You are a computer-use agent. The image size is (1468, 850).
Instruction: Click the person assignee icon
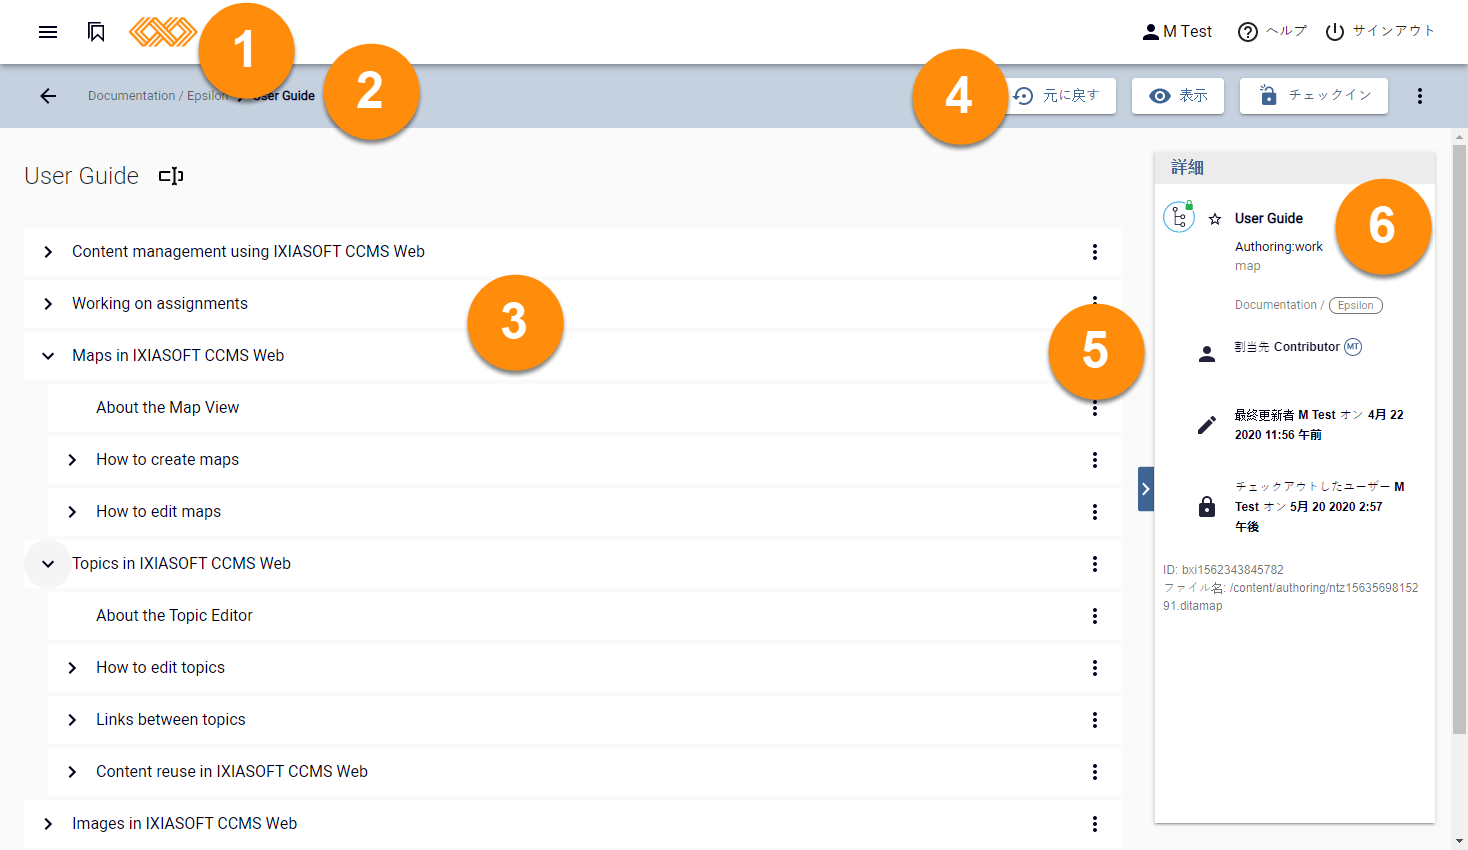point(1207,354)
